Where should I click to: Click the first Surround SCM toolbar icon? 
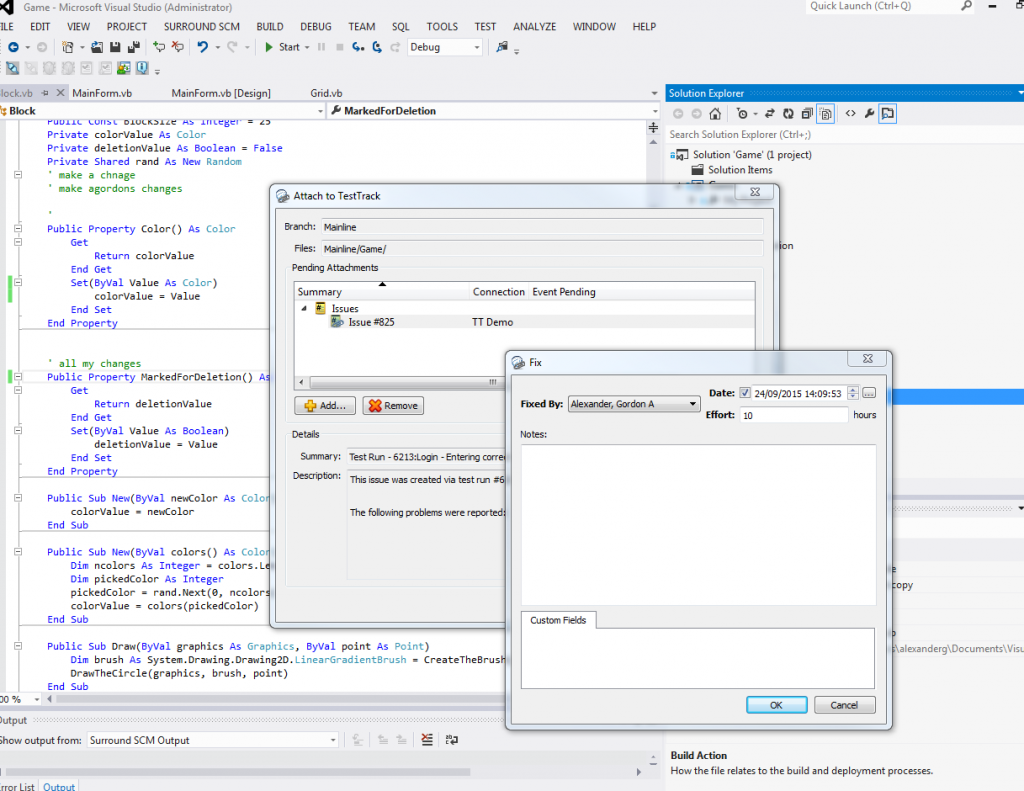click(x=12, y=68)
